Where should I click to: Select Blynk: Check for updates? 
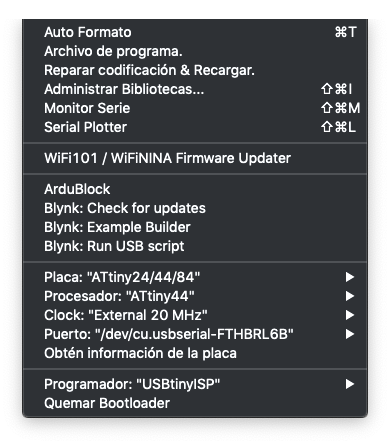point(195,208)
